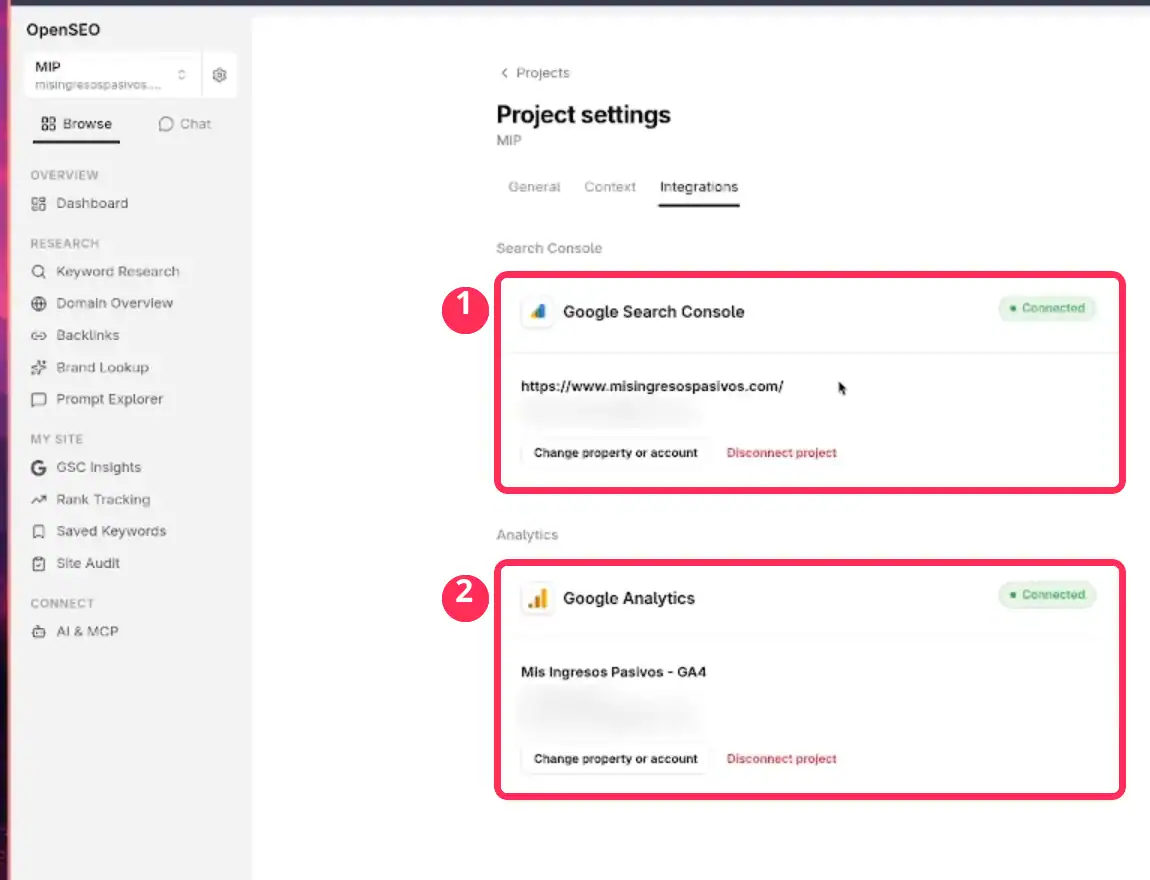Click Connected badge on Search Console card
The width and height of the screenshot is (1150, 880).
click(x=1047, y=308)
